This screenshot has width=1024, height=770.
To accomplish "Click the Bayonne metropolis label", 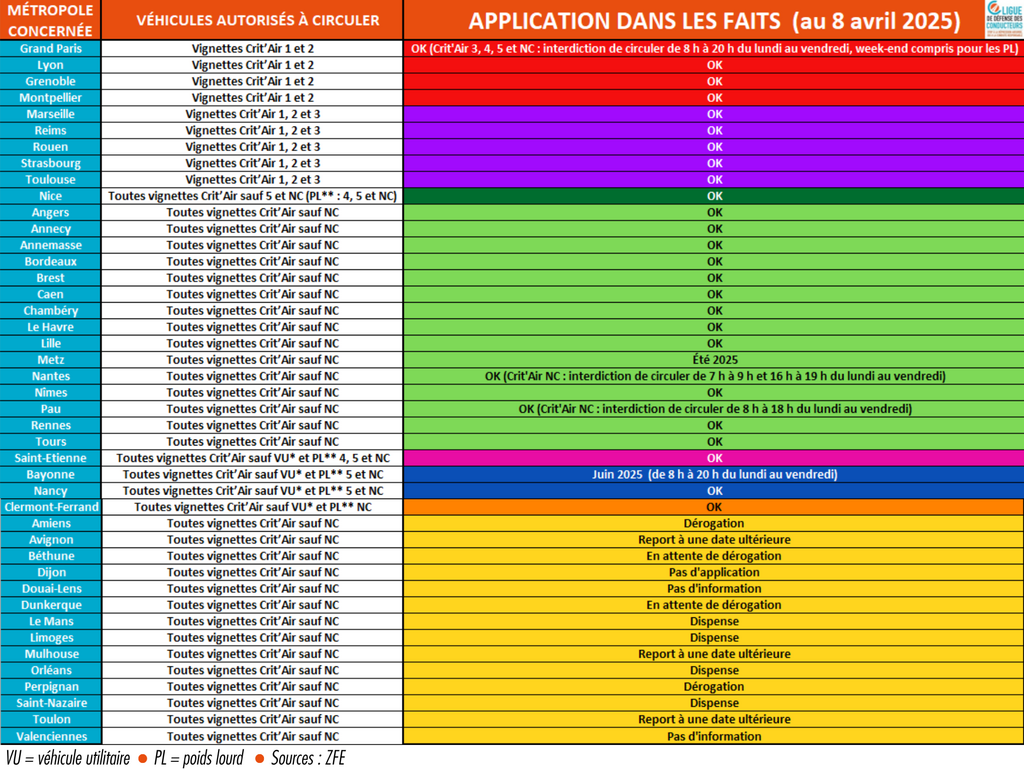I will click(x=50, y=474).
